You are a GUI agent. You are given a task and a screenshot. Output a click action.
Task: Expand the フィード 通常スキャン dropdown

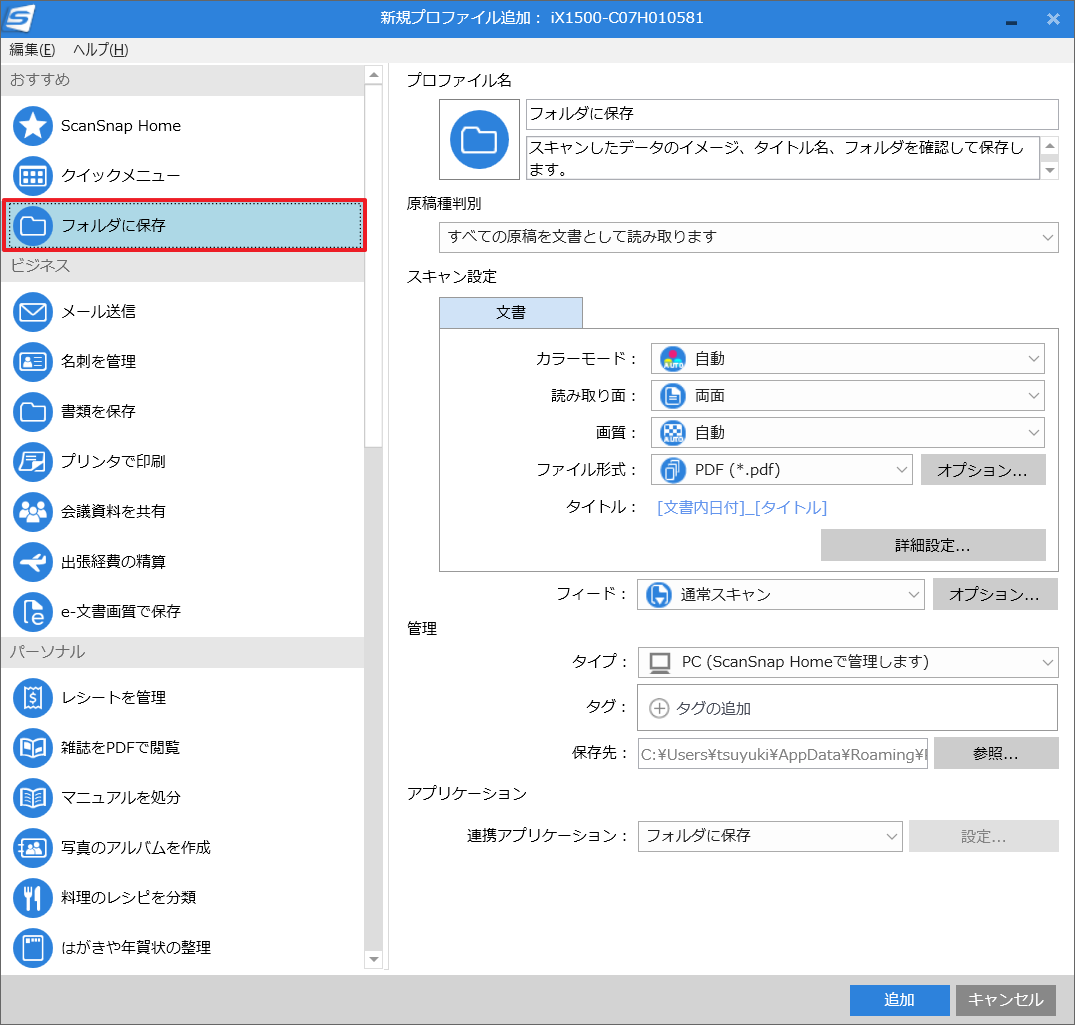click(x=781, y=594)
